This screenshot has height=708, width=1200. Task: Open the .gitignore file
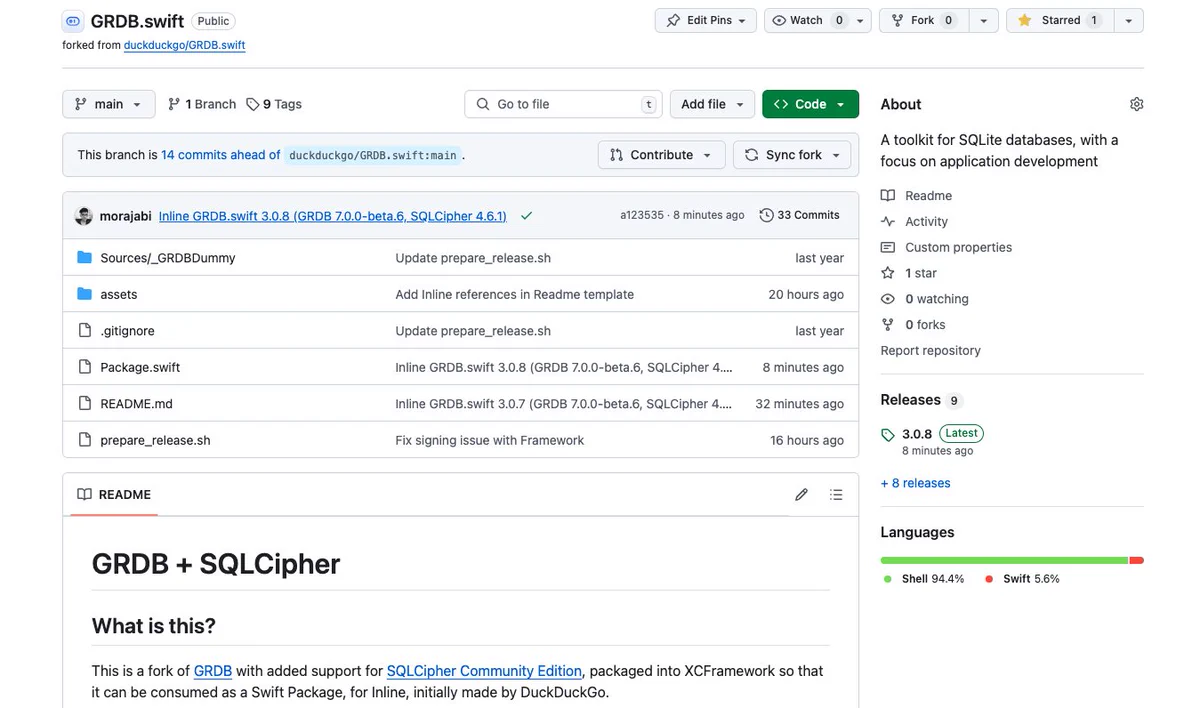point(127,331)
